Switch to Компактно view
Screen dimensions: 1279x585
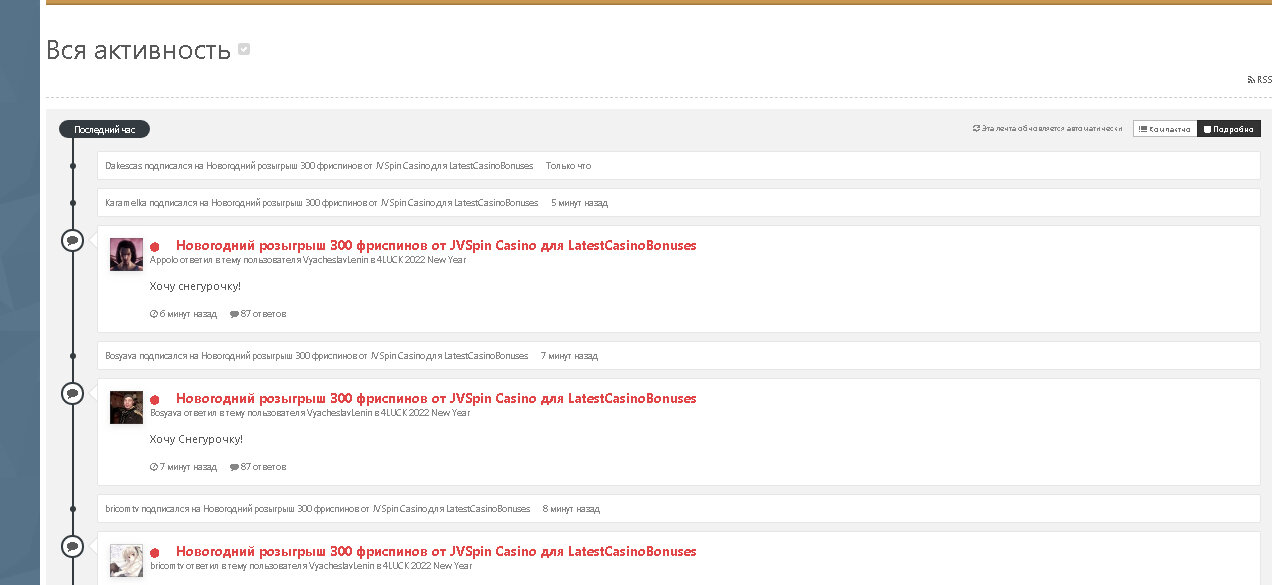pyautogui.click(x=1165, y=129)
